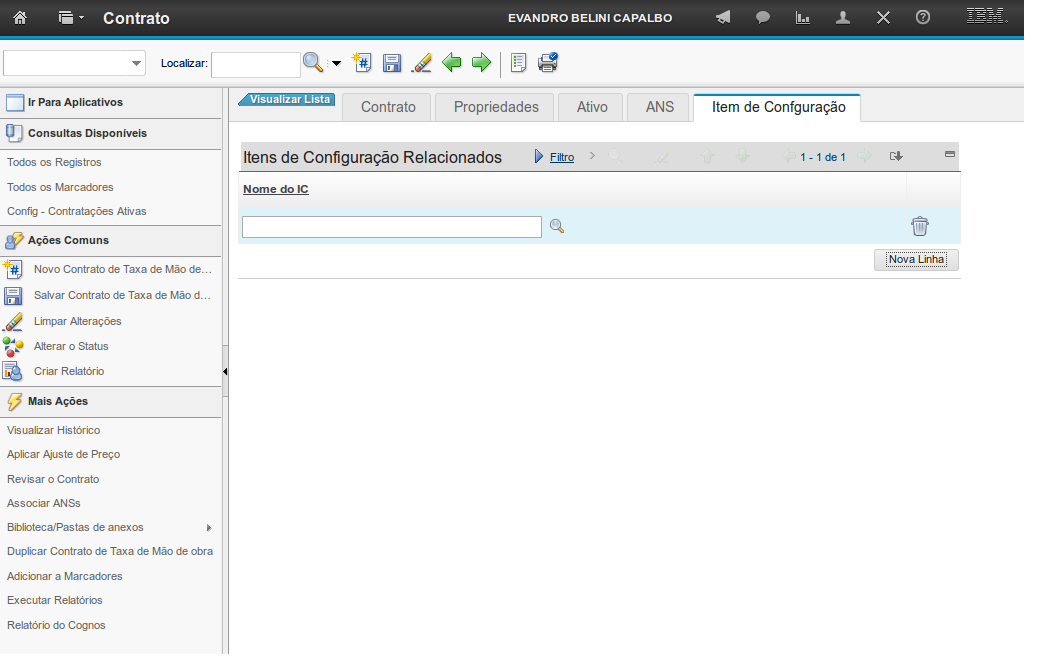Open bulletin board megaphone icon
Viewport: 1054px width, 659px height.
pyautogui.click(x=723, y=18)
